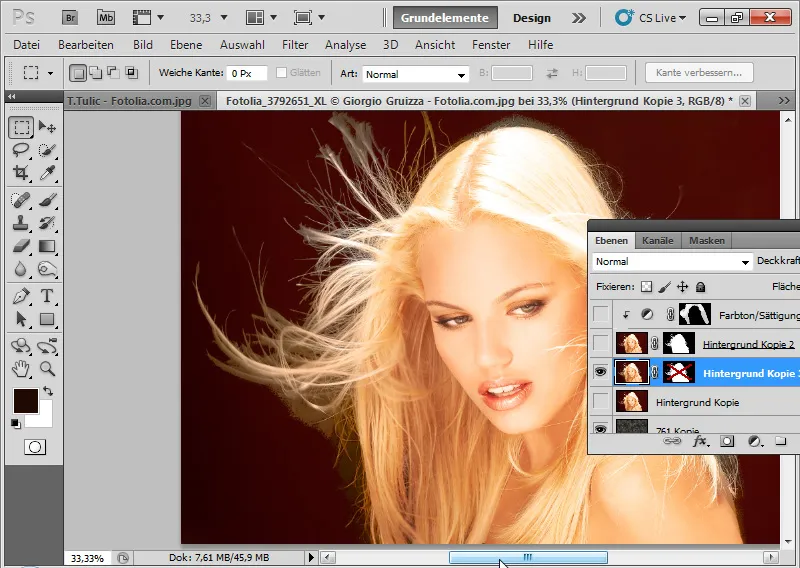Select the 3D Camera Orbit tool
Viewport: 800px width, 568px height.
click(47, 345)
